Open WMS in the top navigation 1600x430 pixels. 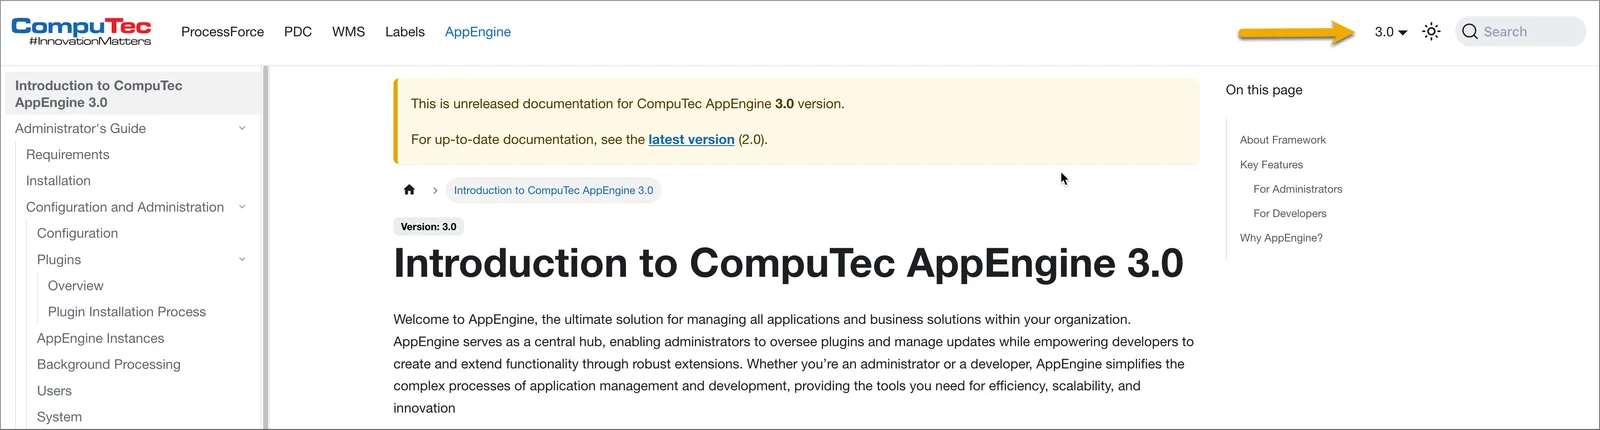pyautogui.click(x=348, y=32)
